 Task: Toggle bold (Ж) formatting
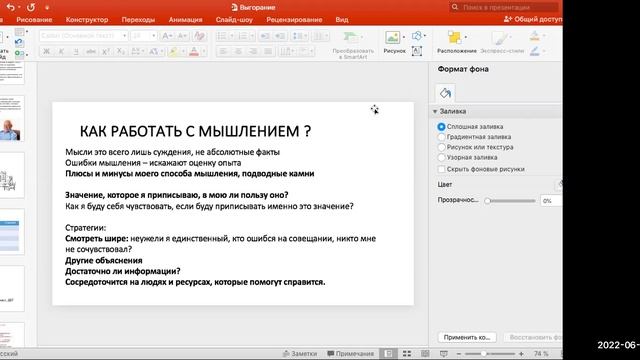[x=47, y=51]
